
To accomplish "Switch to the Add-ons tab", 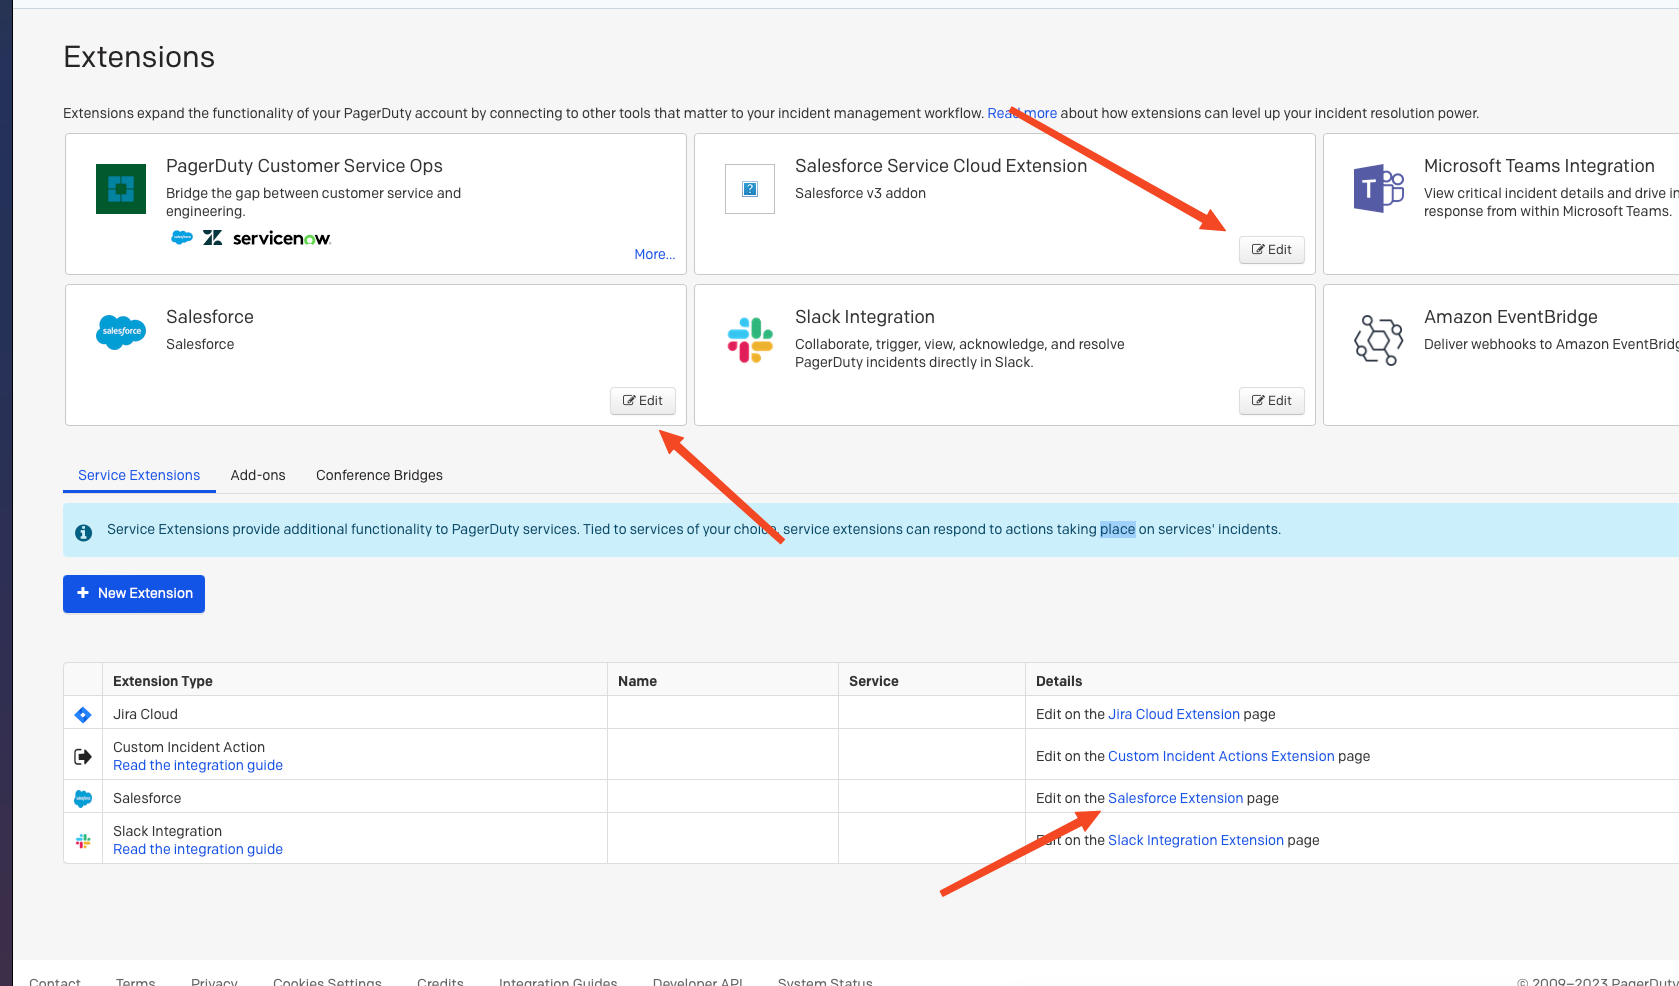I will click(258, 475).
